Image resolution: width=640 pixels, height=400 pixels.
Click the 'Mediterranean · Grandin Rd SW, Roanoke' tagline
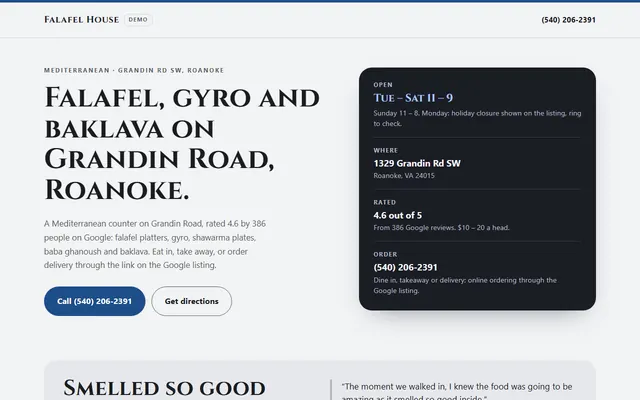[x=134, y=70]
